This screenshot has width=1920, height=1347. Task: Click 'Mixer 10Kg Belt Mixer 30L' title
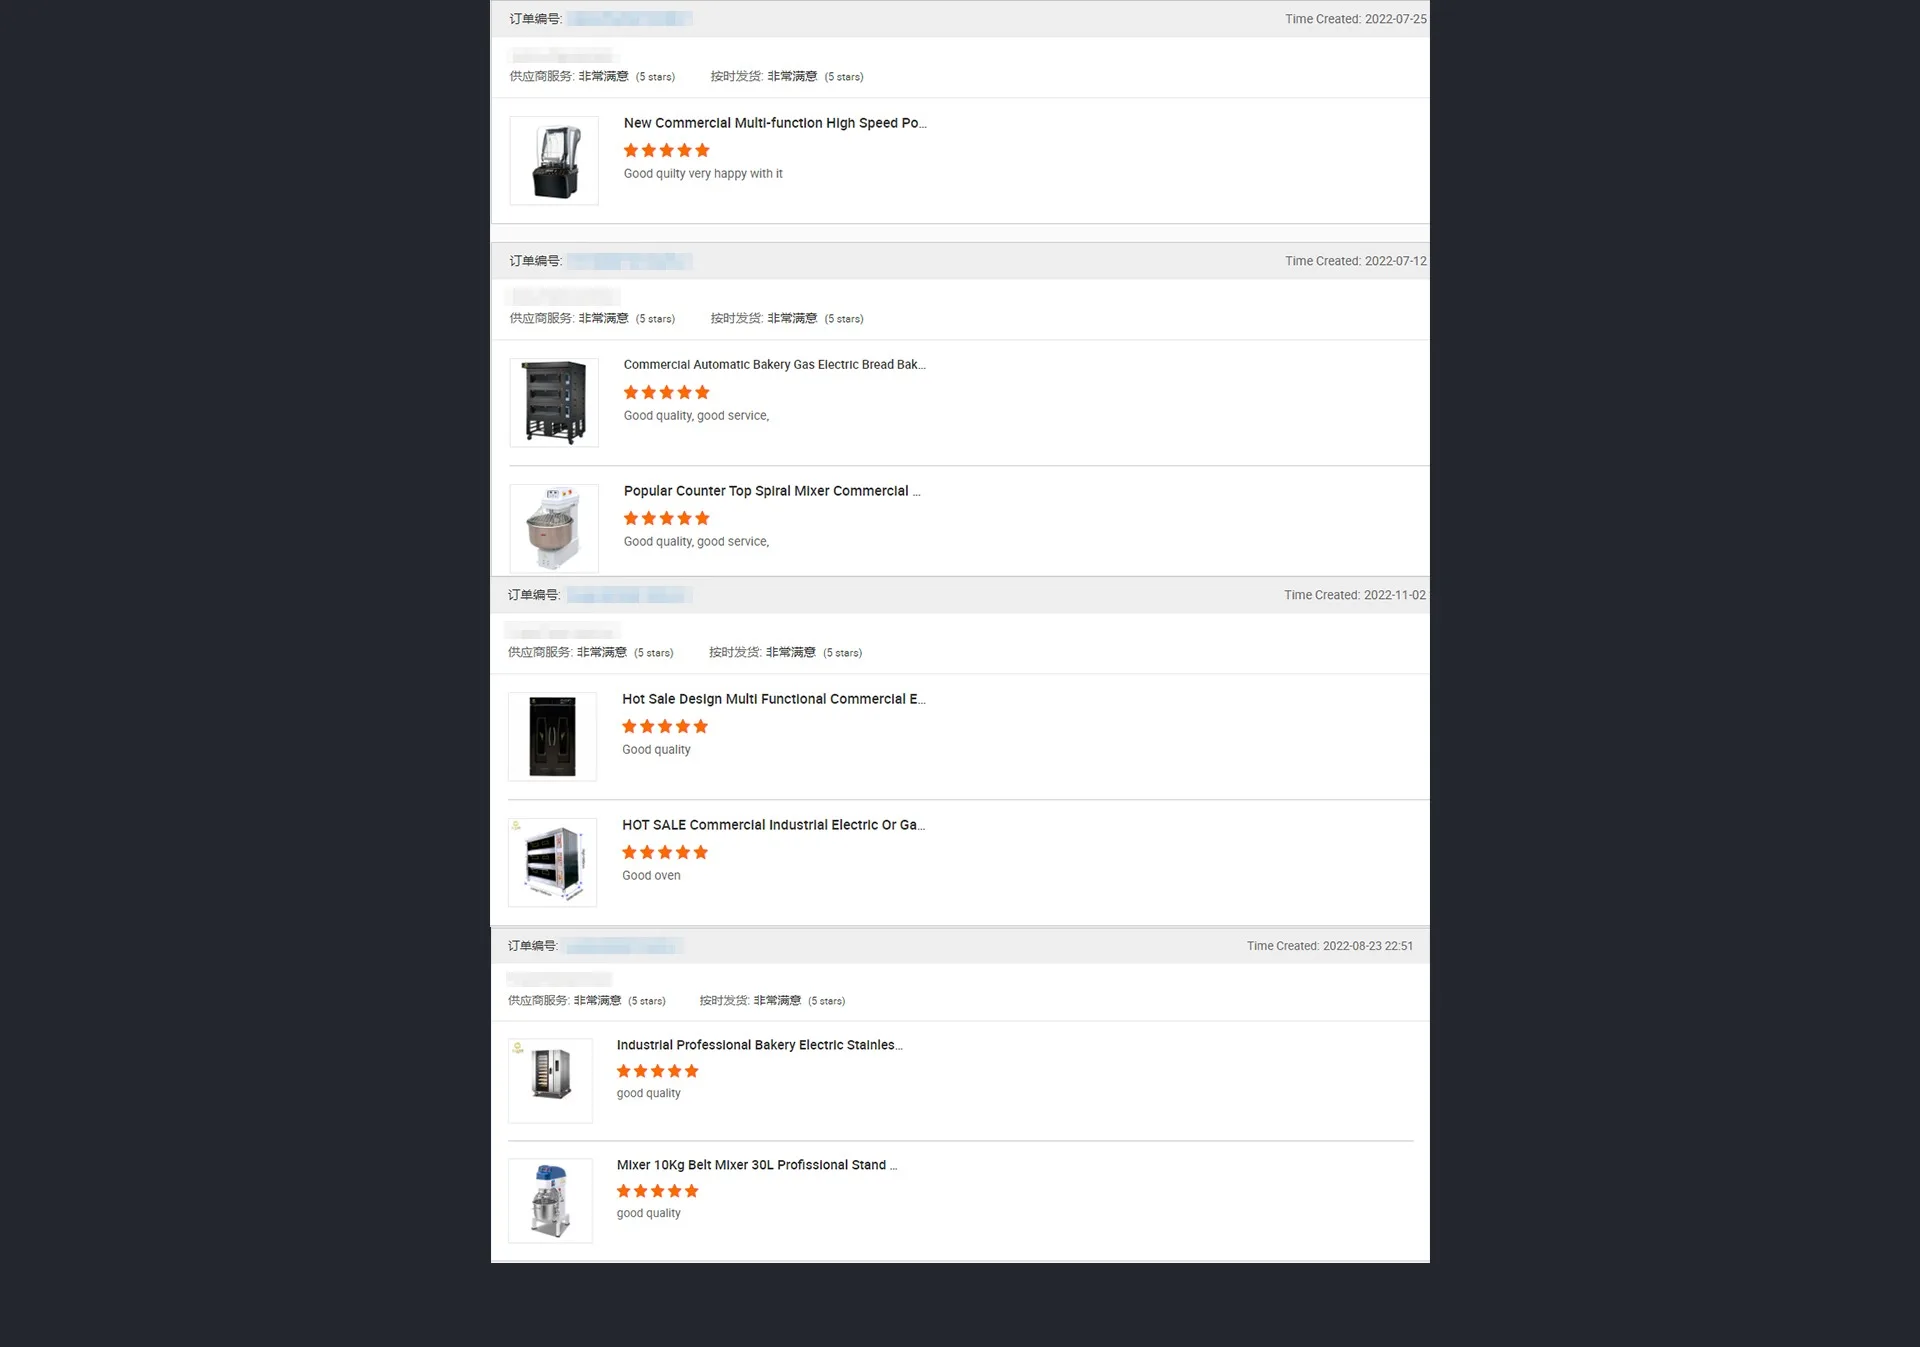pos(757,1165)
